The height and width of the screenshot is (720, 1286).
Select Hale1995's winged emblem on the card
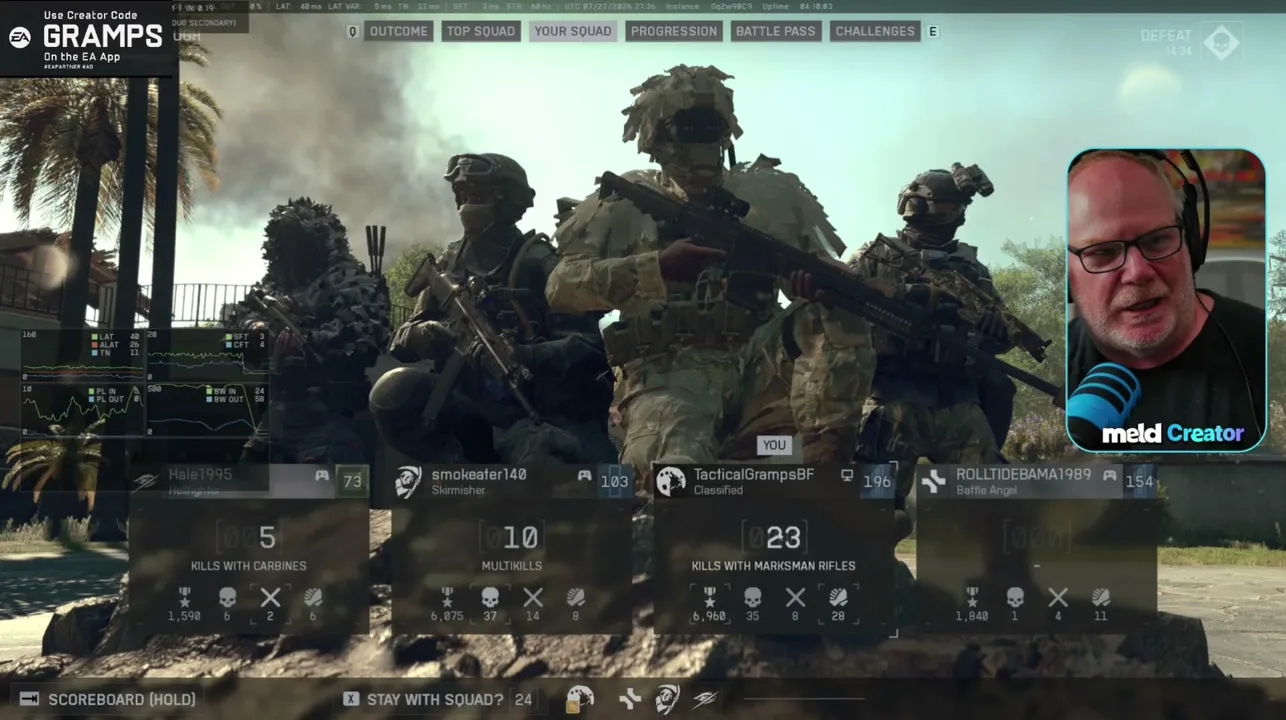[145, 481]
